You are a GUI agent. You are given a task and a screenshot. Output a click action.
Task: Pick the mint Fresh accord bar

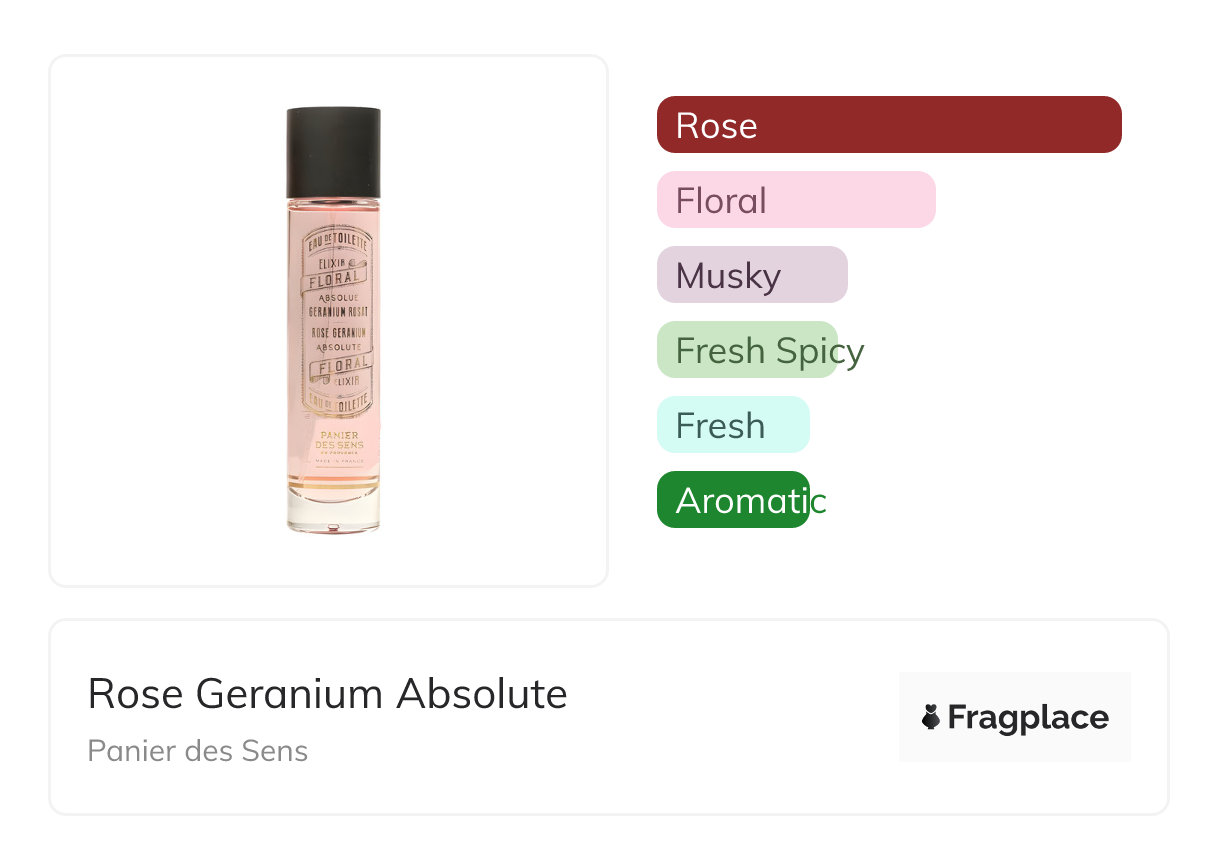[733, 425]
